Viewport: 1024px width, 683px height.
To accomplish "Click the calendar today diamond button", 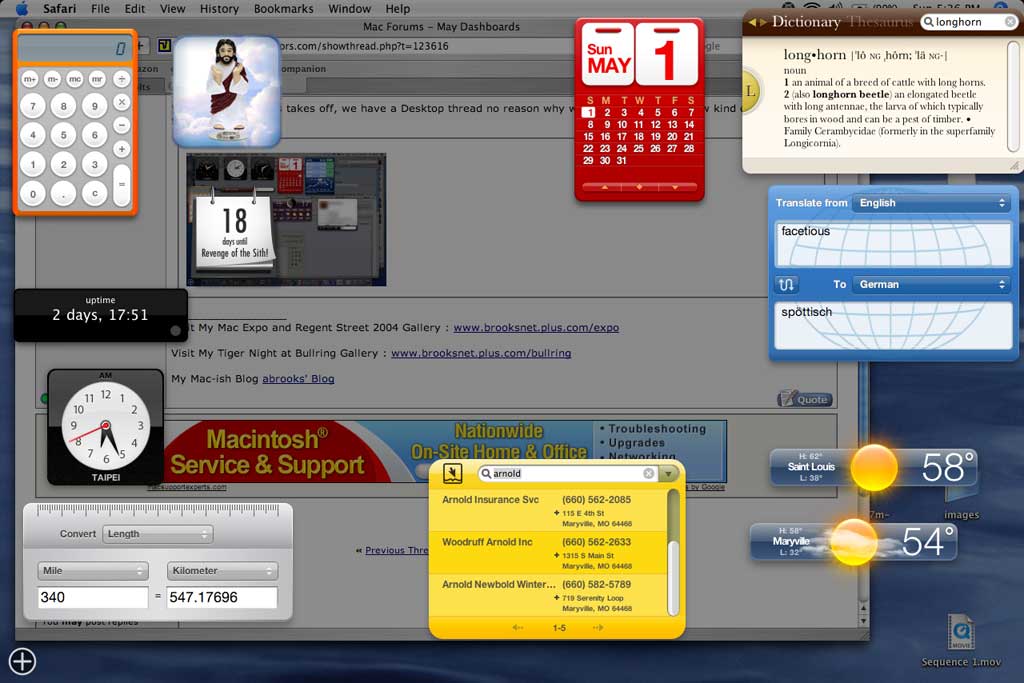I will tap(639, 187).
